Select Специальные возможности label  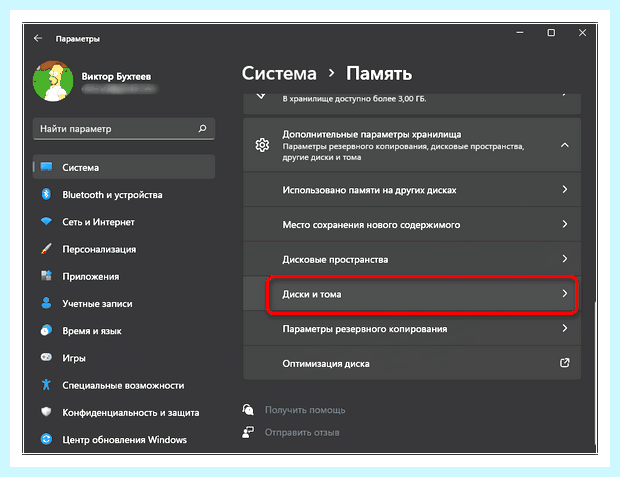(x=123, y=386)
